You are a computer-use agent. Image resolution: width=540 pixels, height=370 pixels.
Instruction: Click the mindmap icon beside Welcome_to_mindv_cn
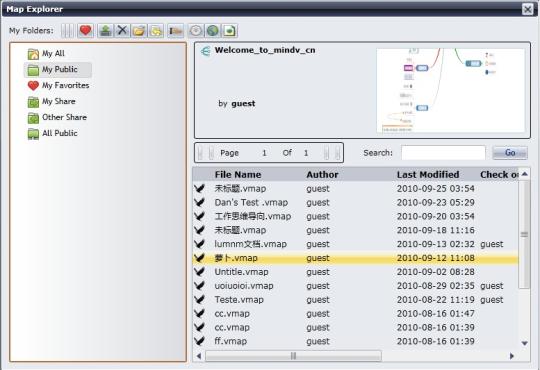click(206, 51)
